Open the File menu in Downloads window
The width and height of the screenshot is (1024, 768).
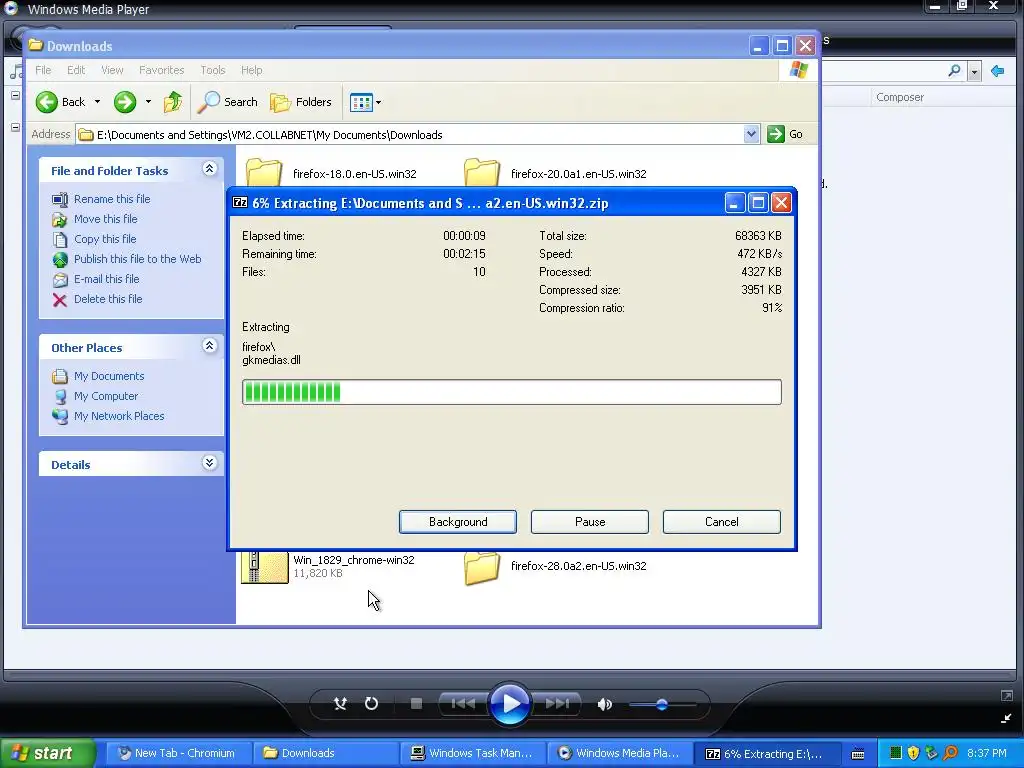coord(43,70)
